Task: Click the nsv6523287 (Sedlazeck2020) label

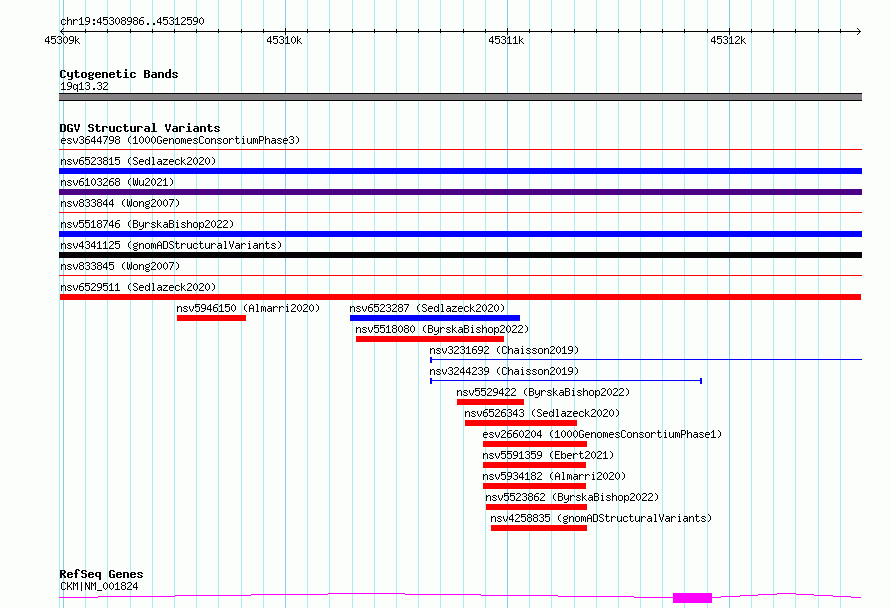Action: pos(427,308)
